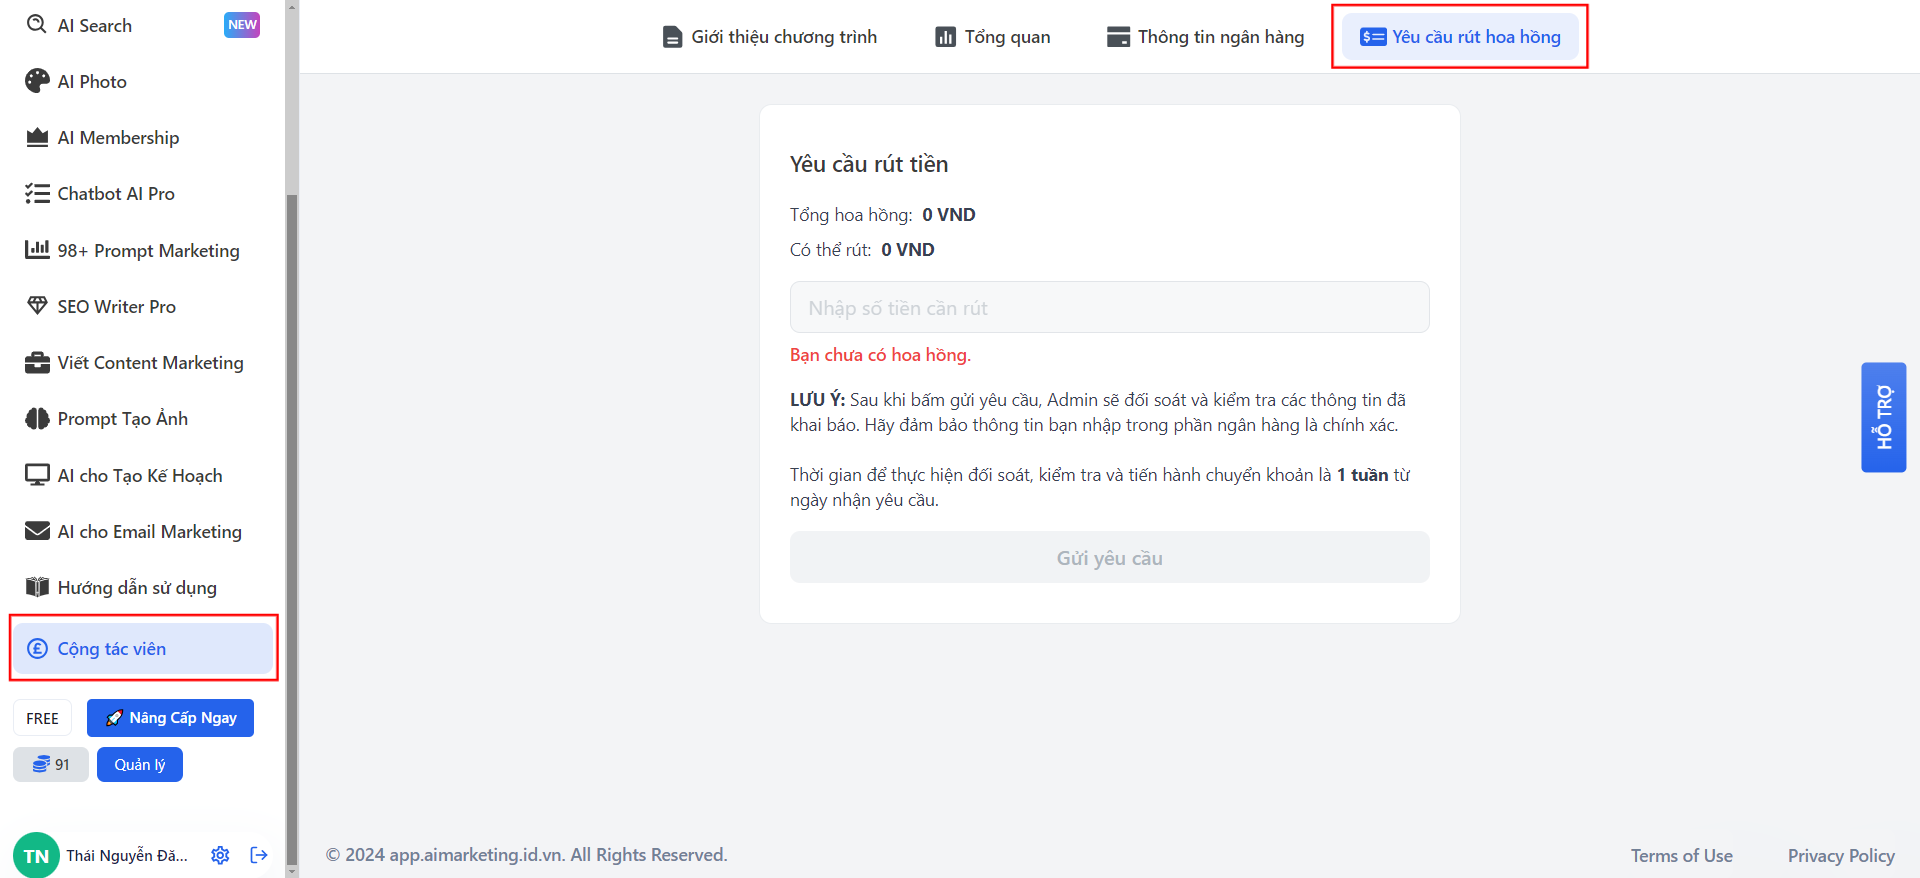
Task: Open the HỖ TRỢ support side tab
Action: click(x=1883, y=417)
